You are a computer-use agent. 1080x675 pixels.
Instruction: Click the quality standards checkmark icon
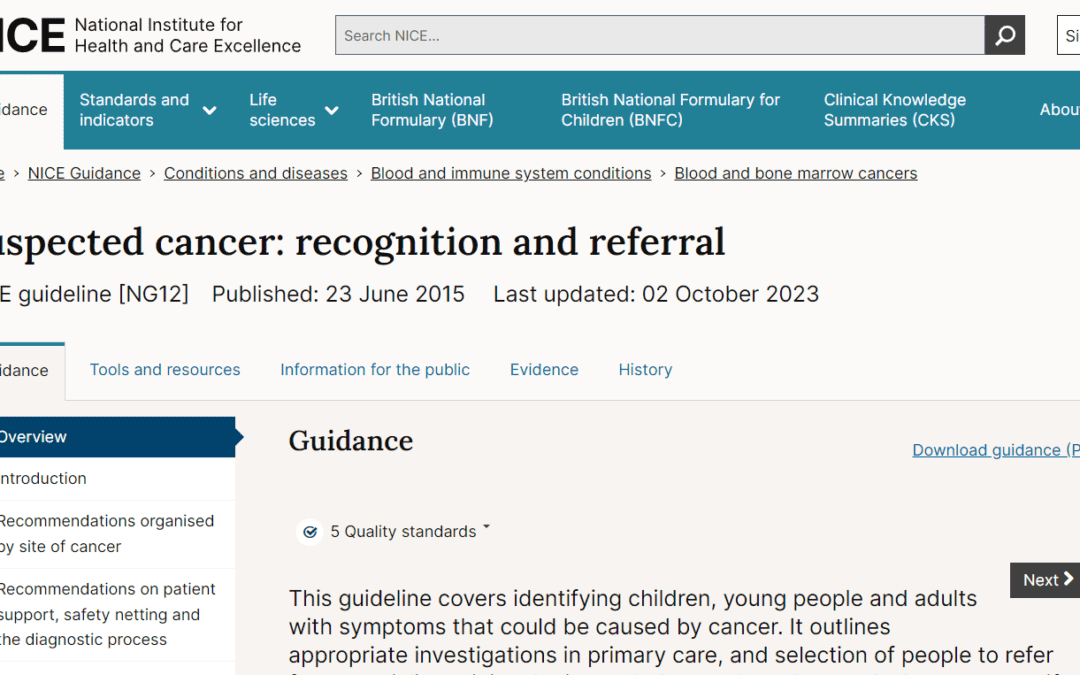coord(310,532)
